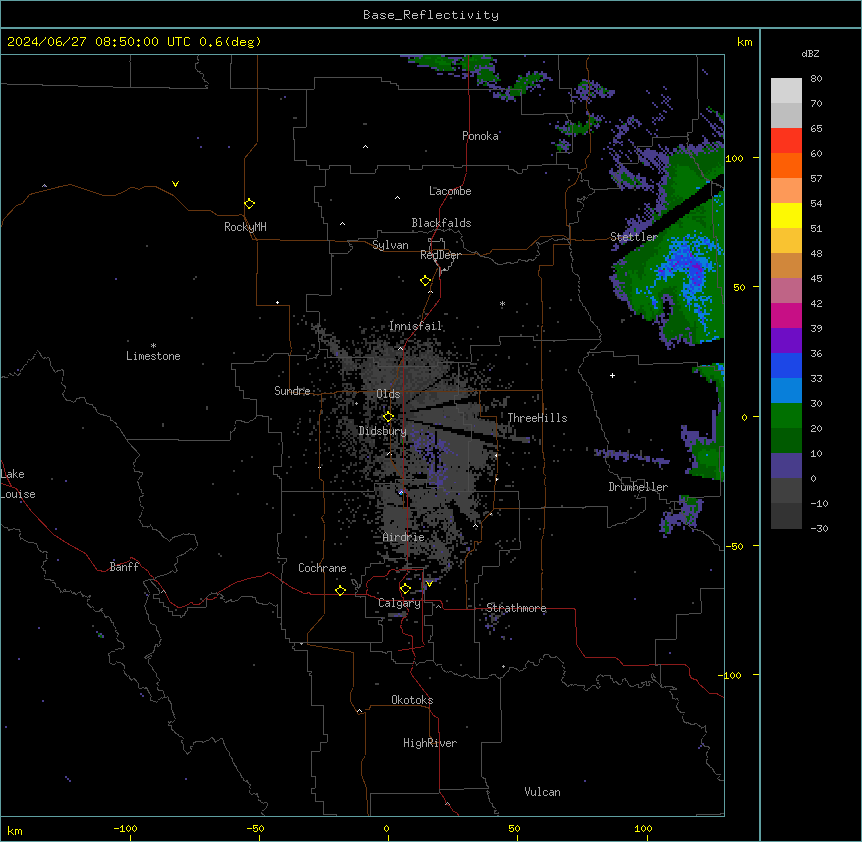Image resolution: width=862 pixels, height=842 pixels.
Task: Click the km unit label at top right
Action: pos(744,42)
